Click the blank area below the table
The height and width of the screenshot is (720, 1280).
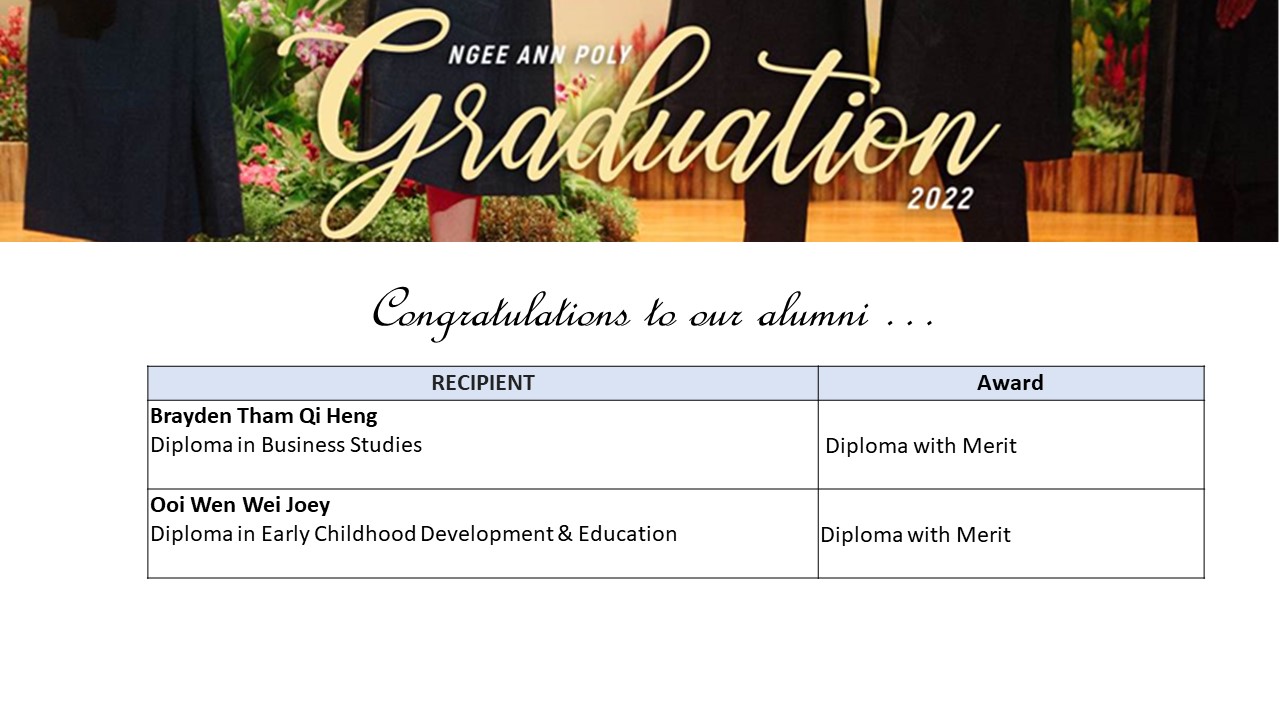click(640, 650)
